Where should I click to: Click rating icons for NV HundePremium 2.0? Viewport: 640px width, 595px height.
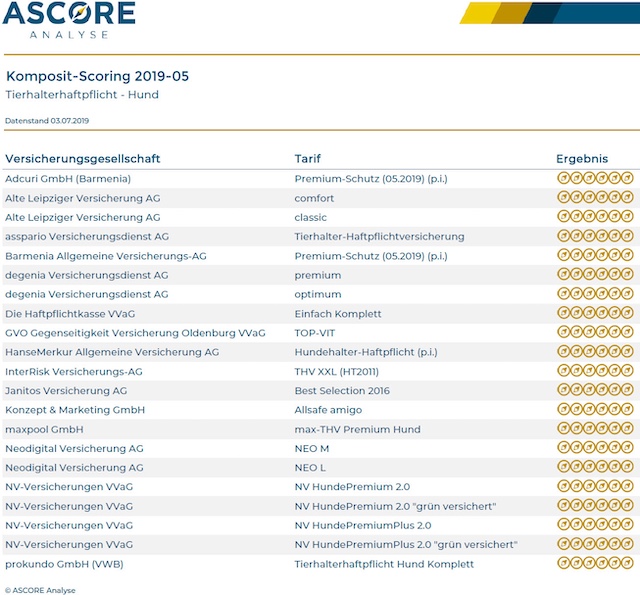(595, 486)
